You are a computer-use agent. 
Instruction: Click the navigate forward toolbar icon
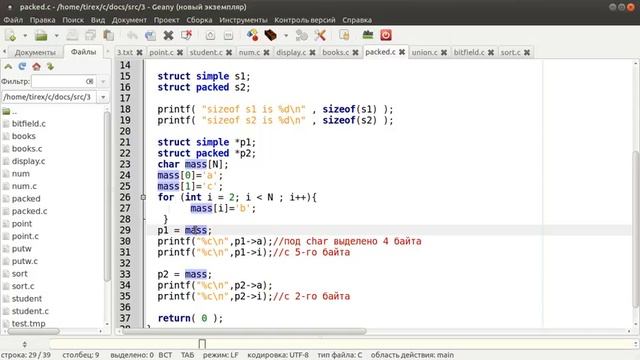click(x=229, y=36)
